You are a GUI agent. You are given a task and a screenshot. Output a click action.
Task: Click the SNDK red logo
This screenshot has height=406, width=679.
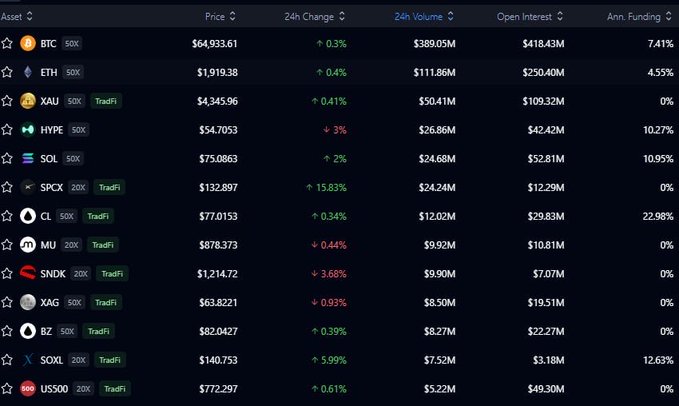(x=28, y=274)
